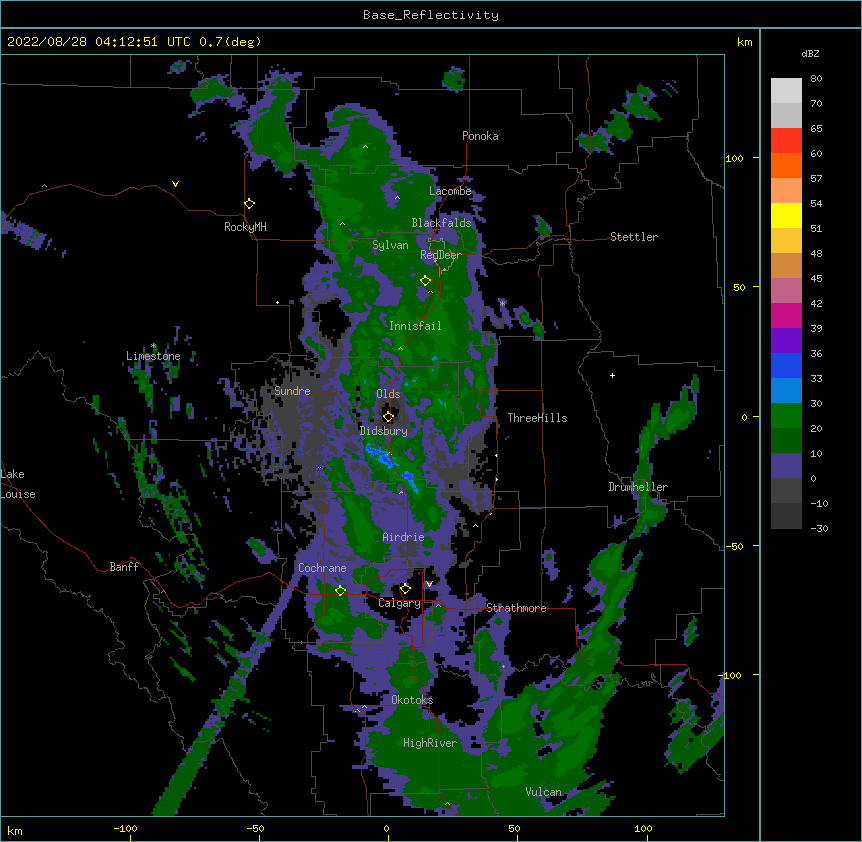Screen dimensions: 862x842
Task: Click the Airdrie city label
Action: click(x=403, y=537)
